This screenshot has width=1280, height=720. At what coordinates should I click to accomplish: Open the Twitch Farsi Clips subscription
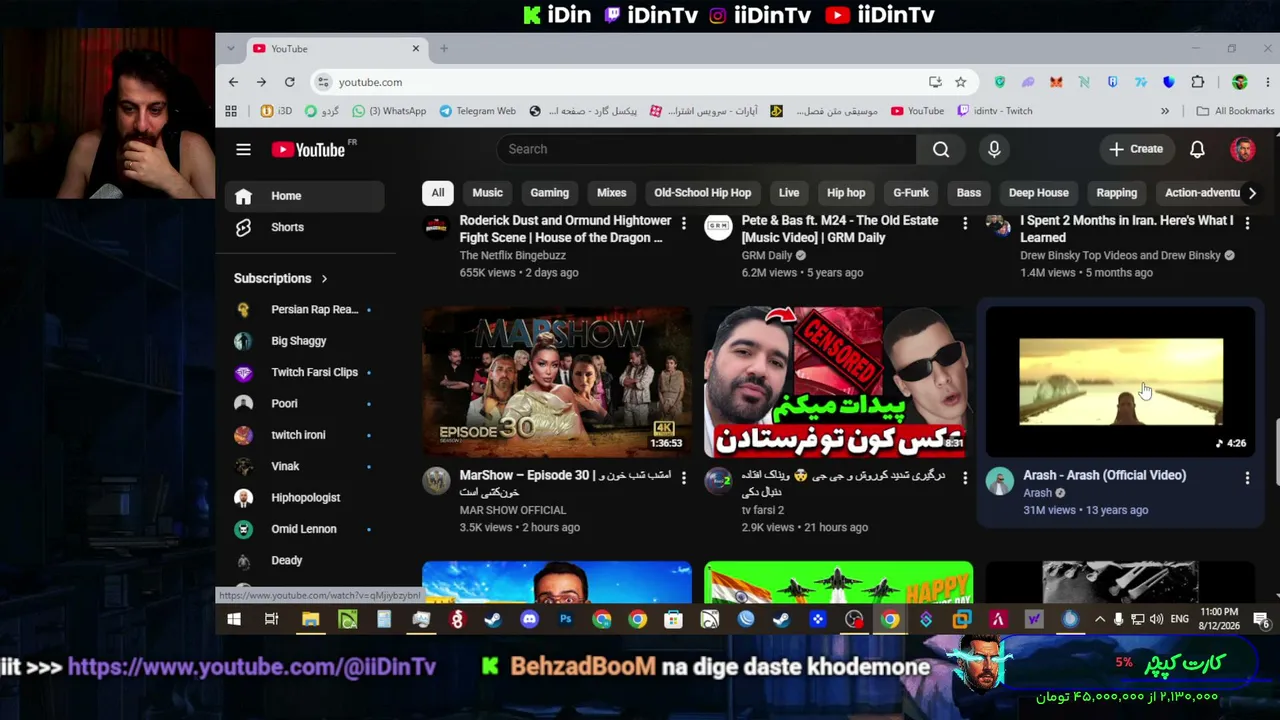coord(304,372)
